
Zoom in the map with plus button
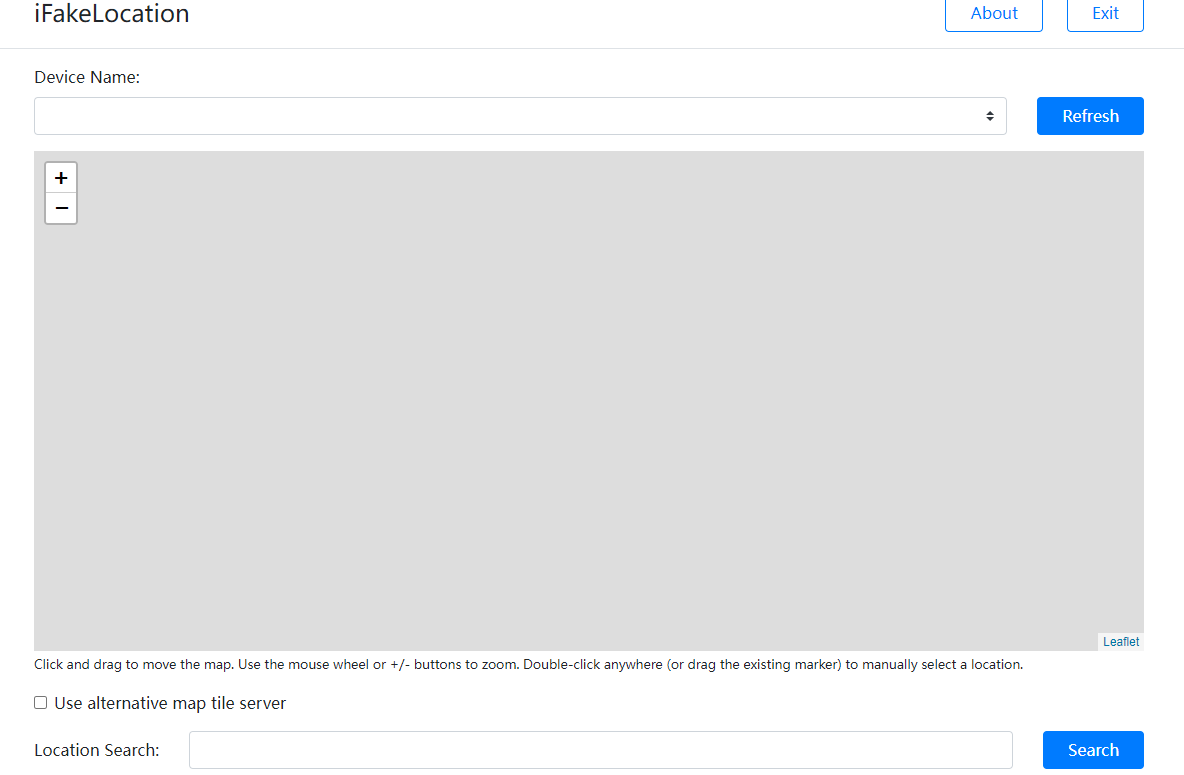[61, 178]
